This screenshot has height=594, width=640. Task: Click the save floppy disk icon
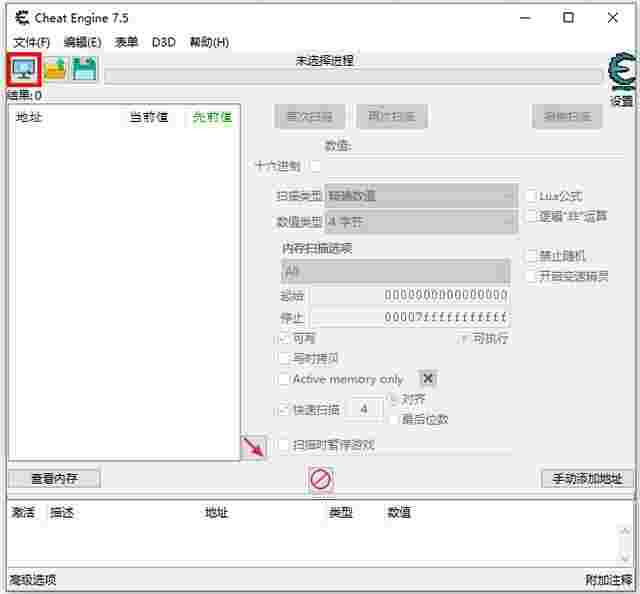tap(84, 69)
